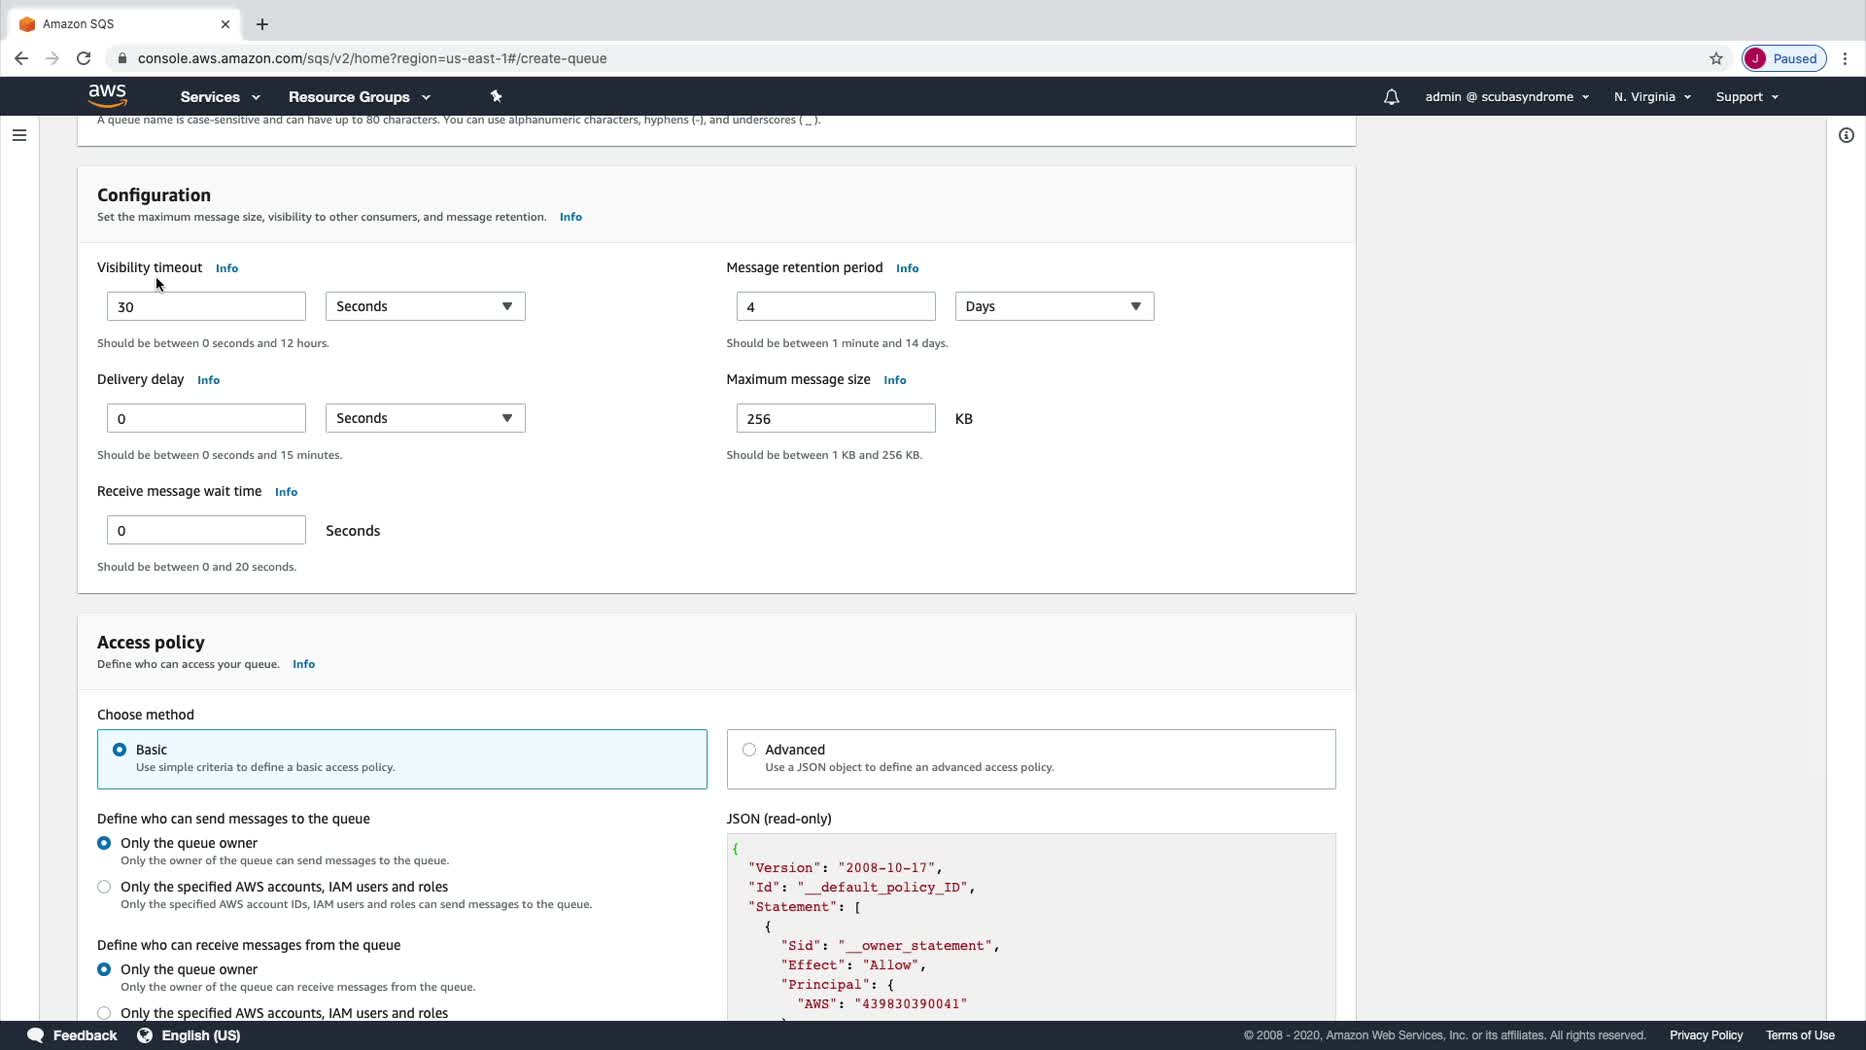Open the side navigation hamburger menu
1866x1050 pixels.
[x=19, y=135]
